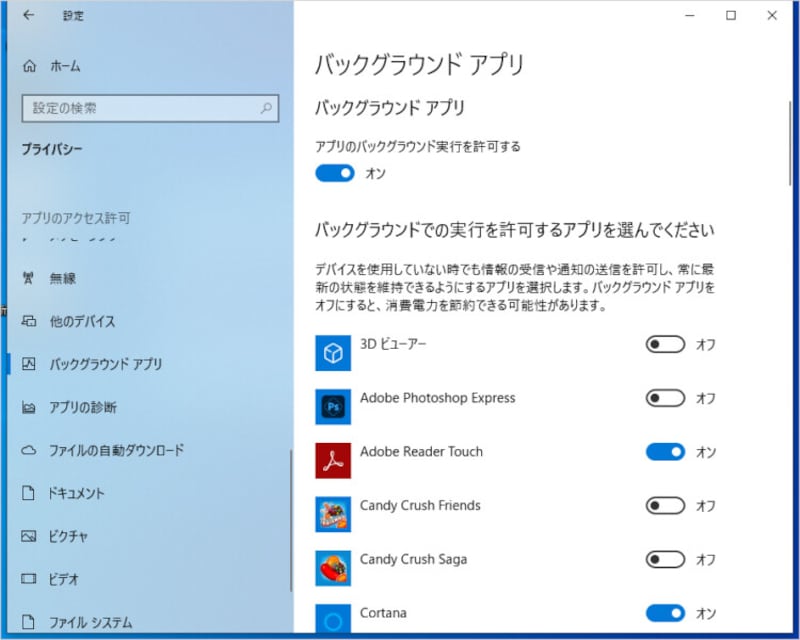Click the magnifier icon in search box
The height and width of the screenshot is (640, 800).
coord(265,108)
